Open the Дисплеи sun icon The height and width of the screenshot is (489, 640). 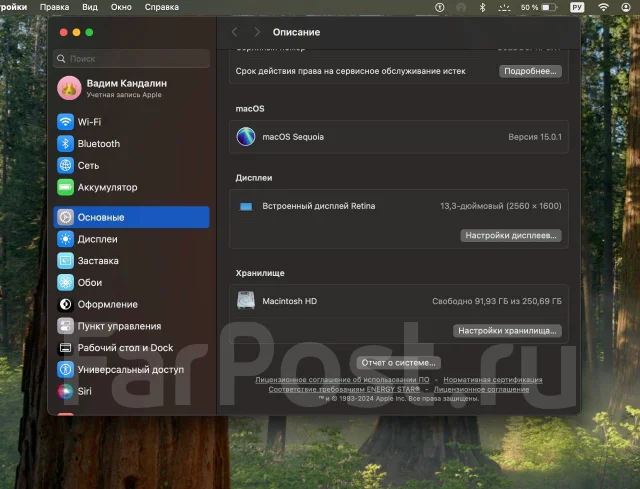tap(65, 239)
